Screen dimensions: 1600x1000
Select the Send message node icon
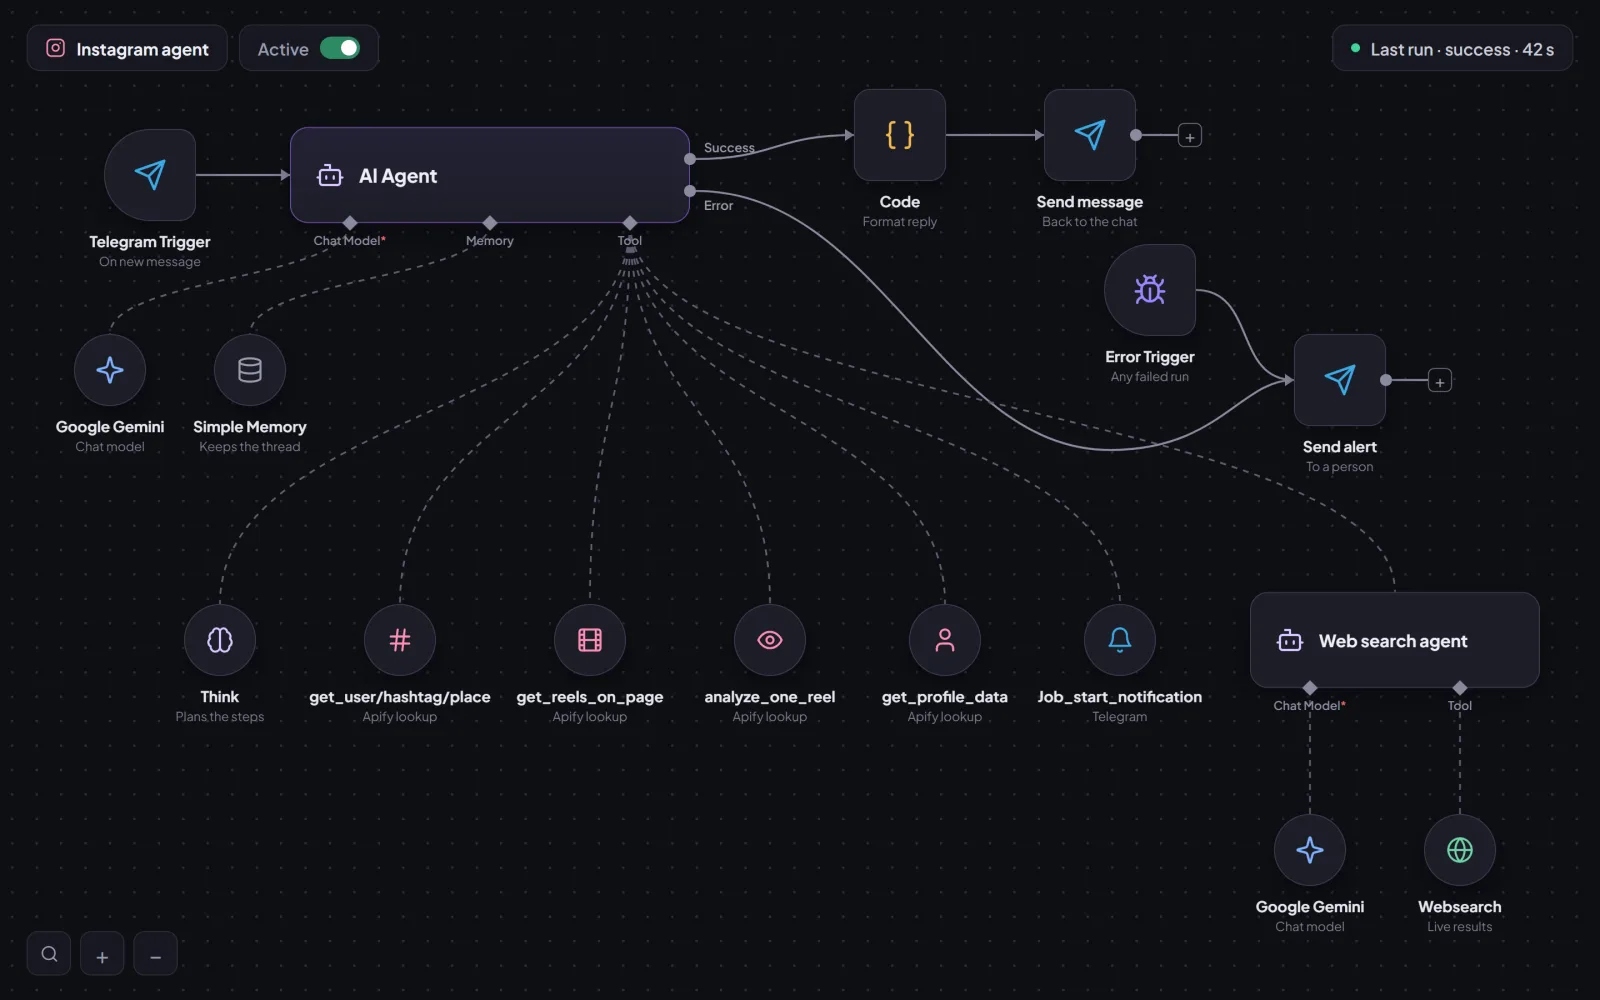click(x=1090, y=135)
